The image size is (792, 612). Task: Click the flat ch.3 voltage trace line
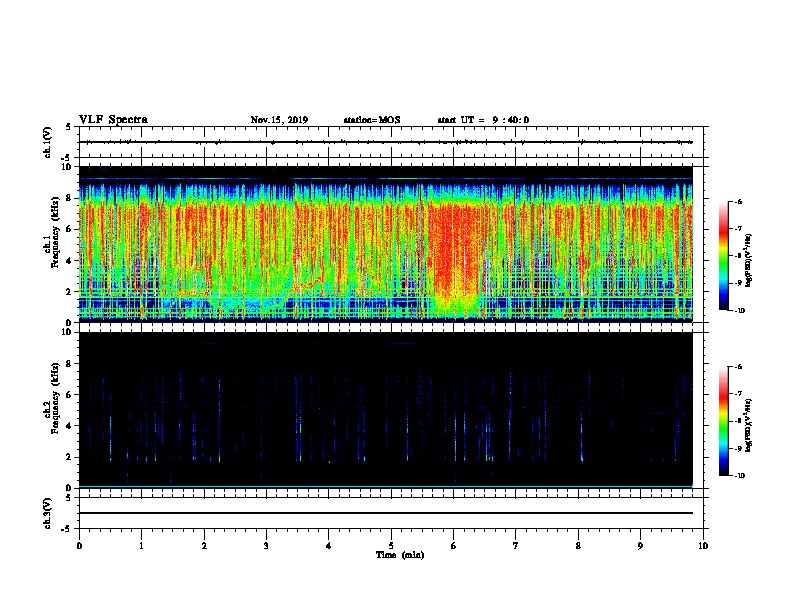pos(385,513)
